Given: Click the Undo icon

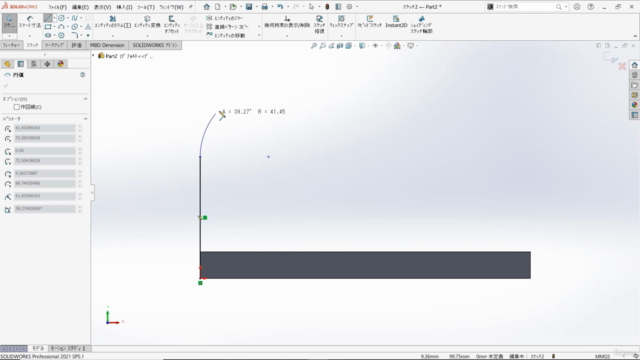Looking at the screenshot, I should 280,7.
